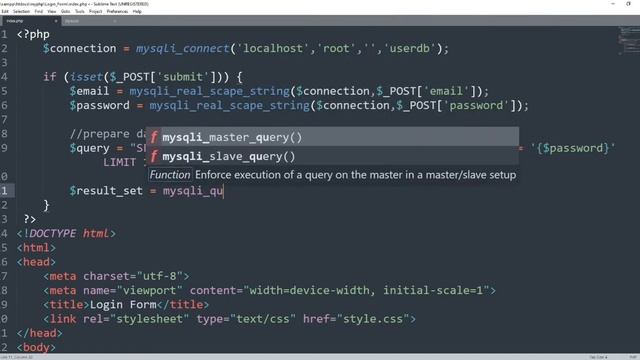This screenshot has width=640, height=360.
Task: Click the mysqli_connect function name
Action: 182,49
